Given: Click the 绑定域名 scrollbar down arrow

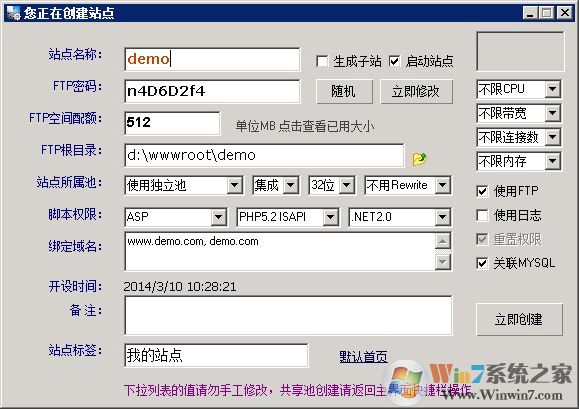Looking at the screenshot, I should [443, 262].
